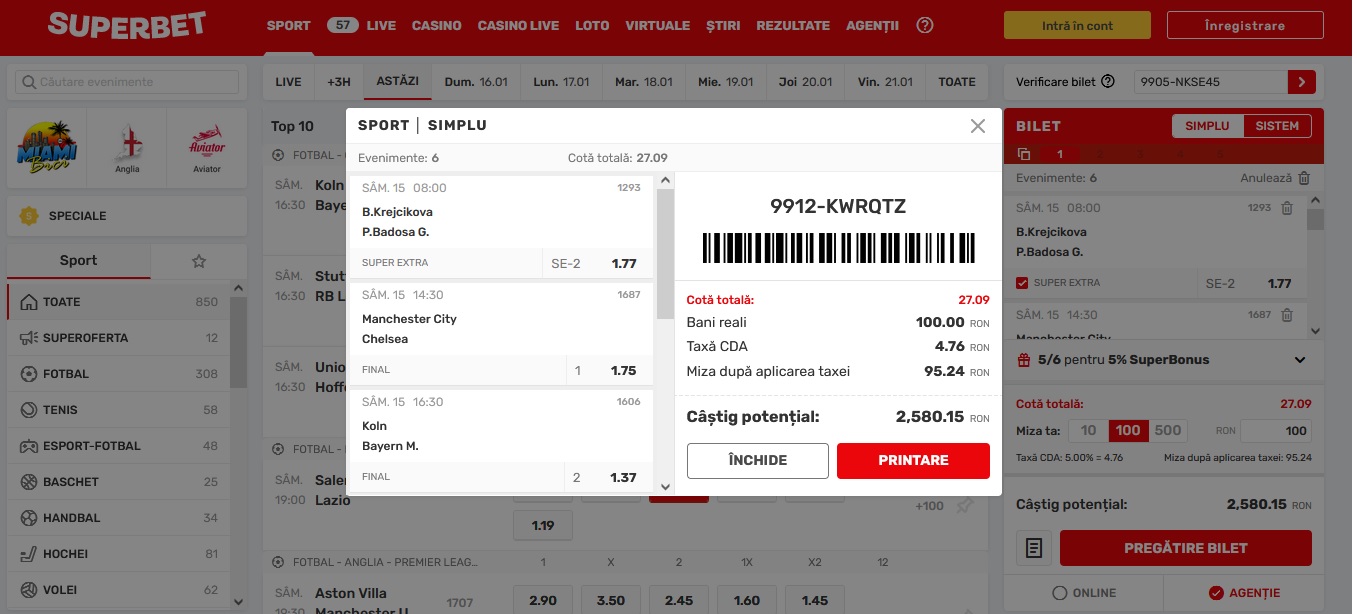Select the TENIS ball icon

click(28, 410)
